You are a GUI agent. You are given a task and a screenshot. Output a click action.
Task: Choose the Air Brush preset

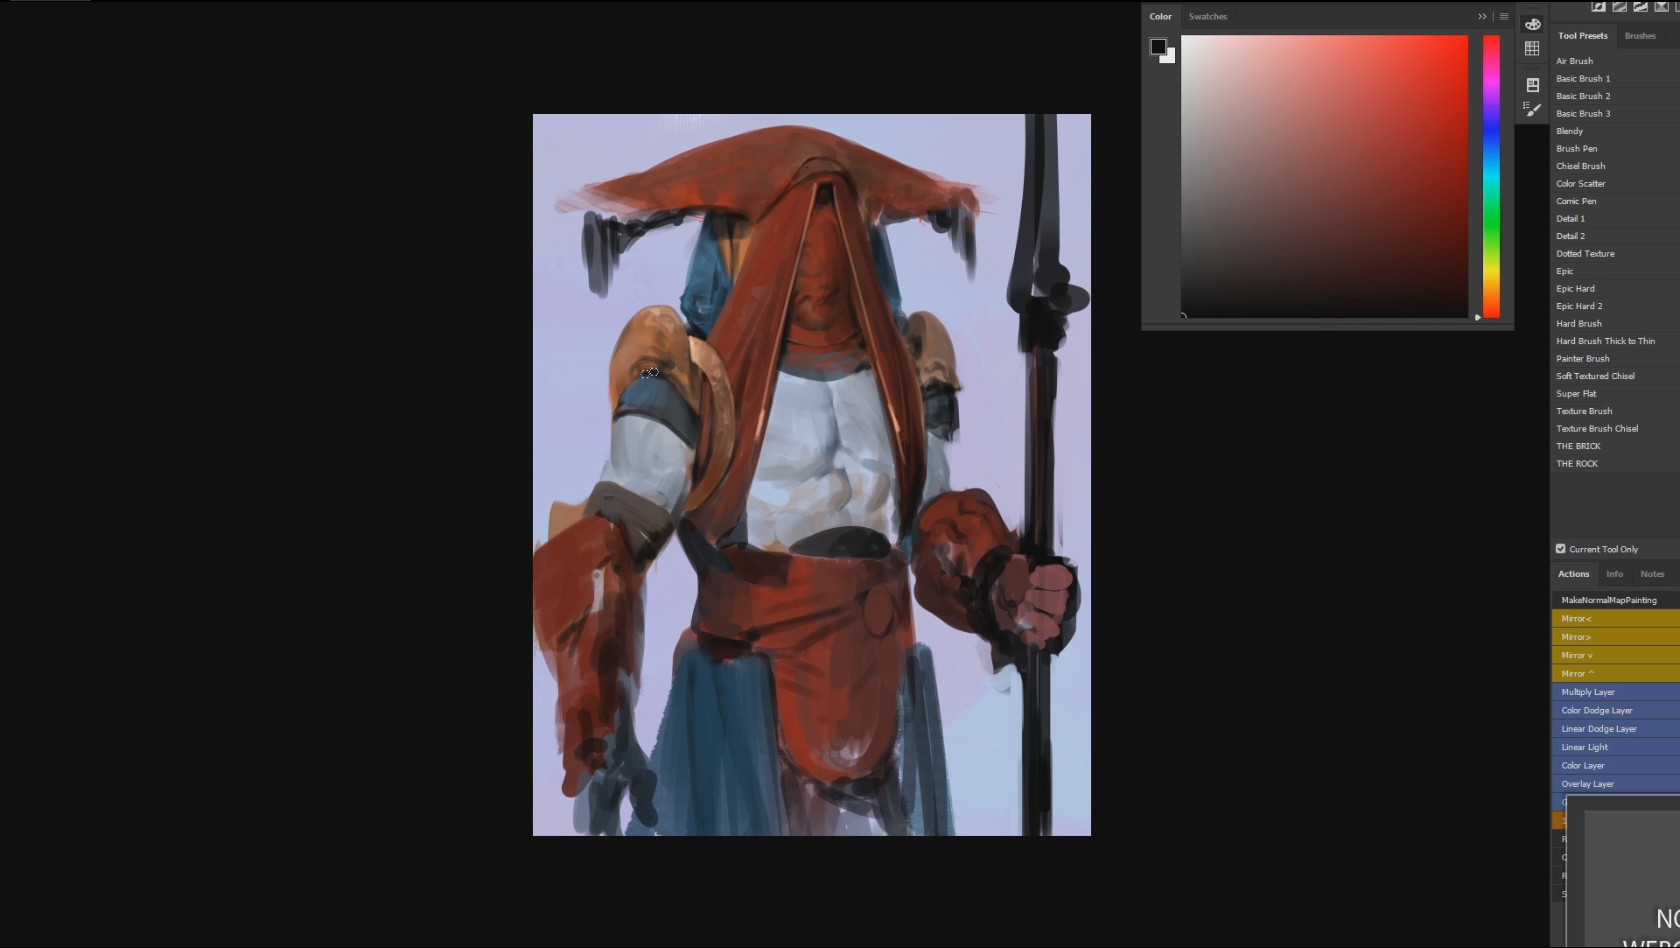(1616, 61)
